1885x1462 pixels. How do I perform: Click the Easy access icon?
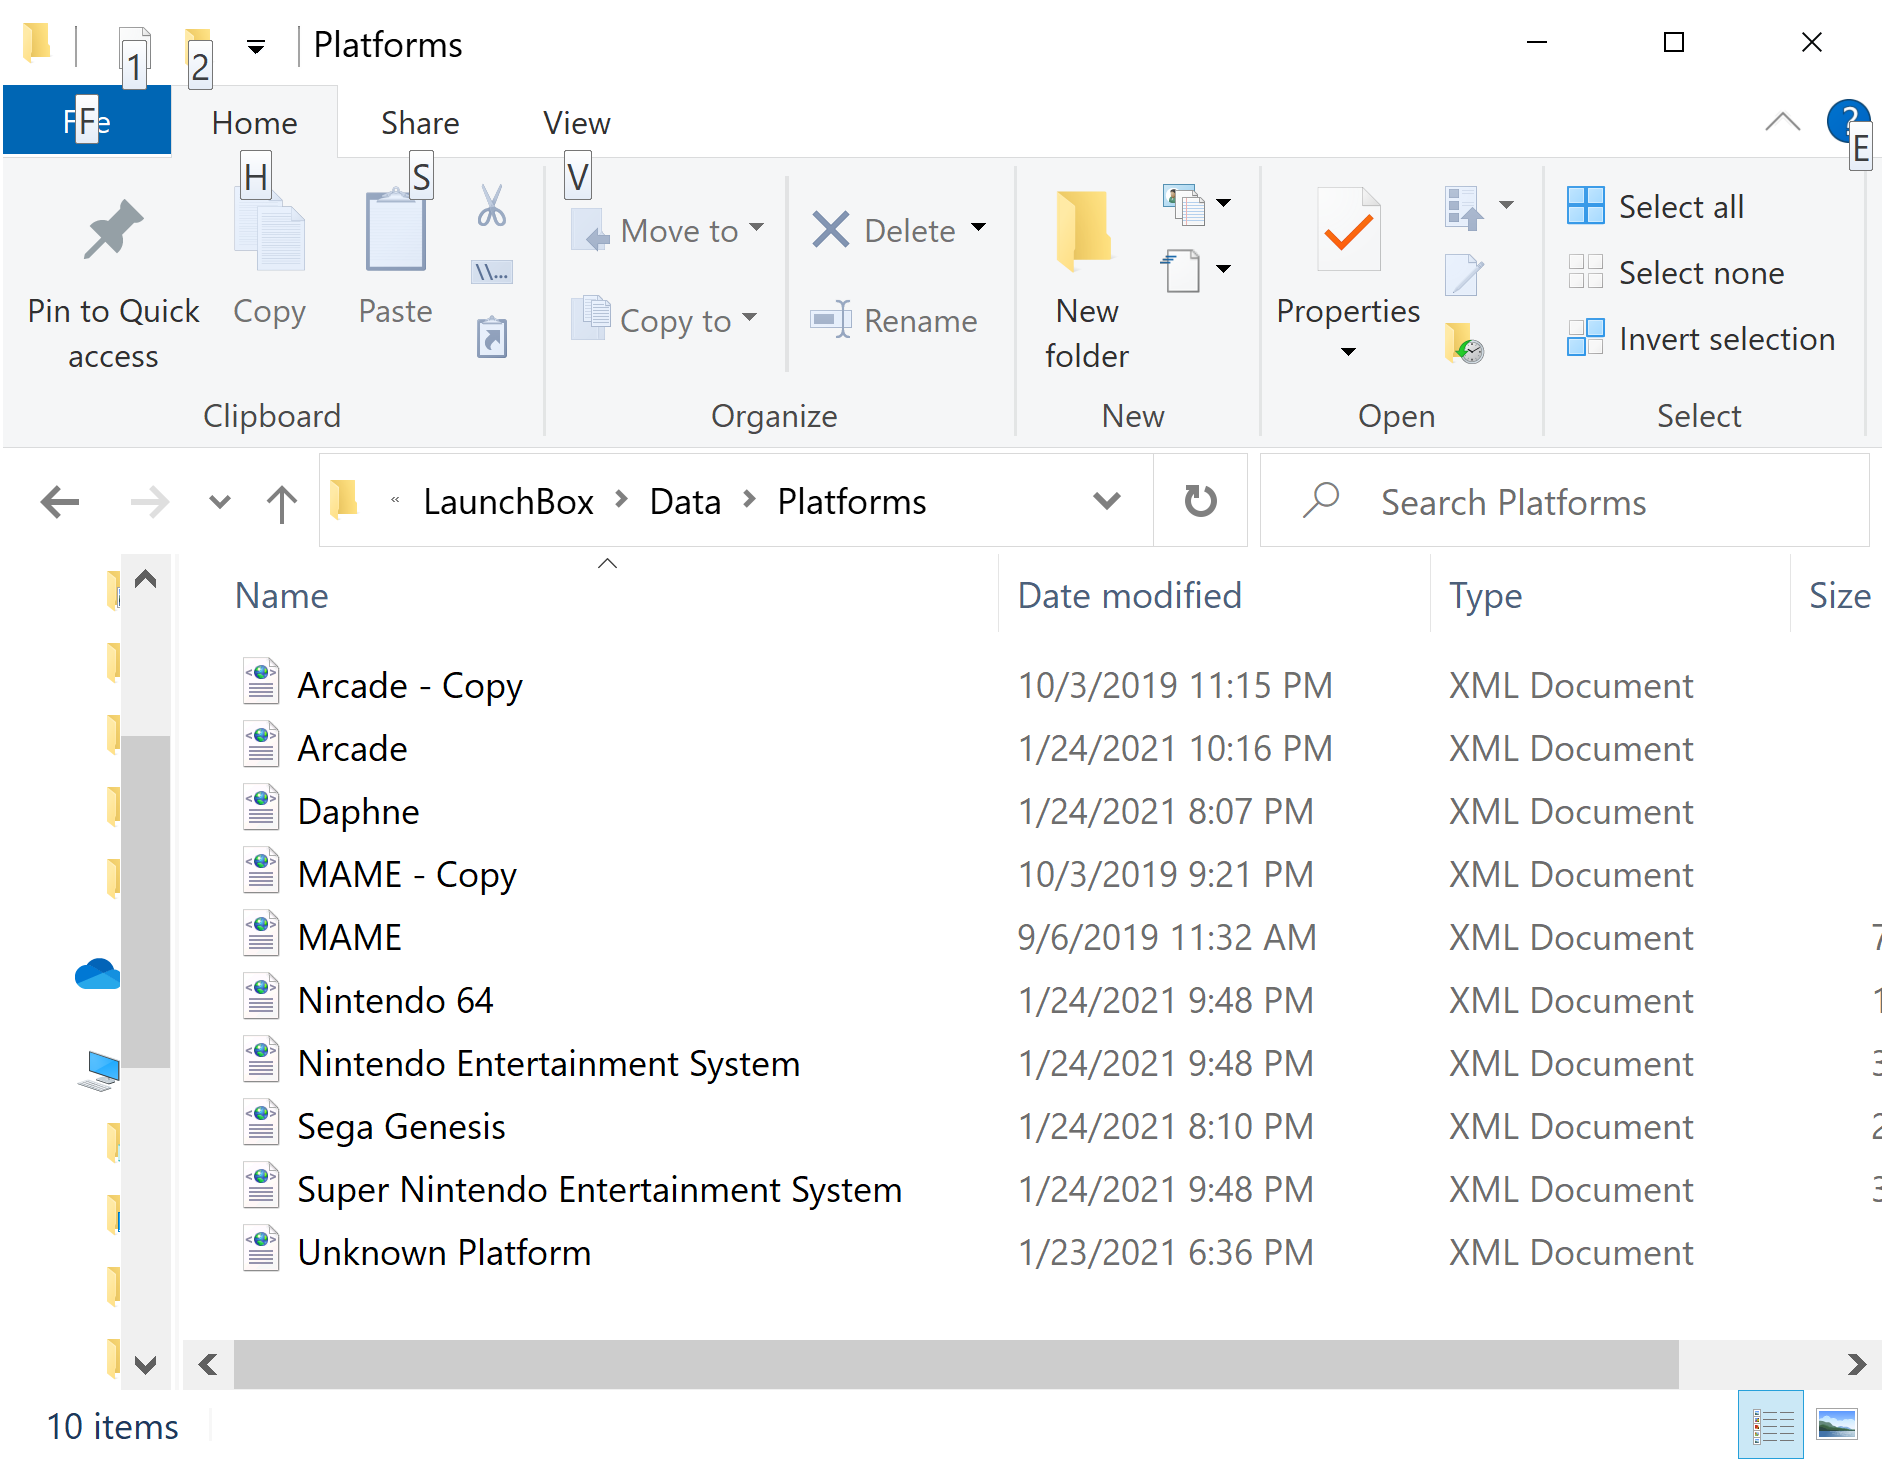[1181, 270]
